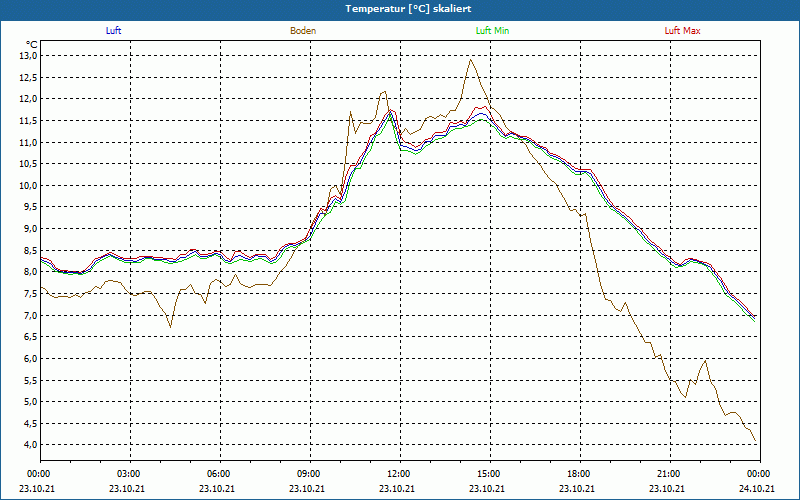
Task: Click the '4,0' y-axis value
Action: (31, 444)
